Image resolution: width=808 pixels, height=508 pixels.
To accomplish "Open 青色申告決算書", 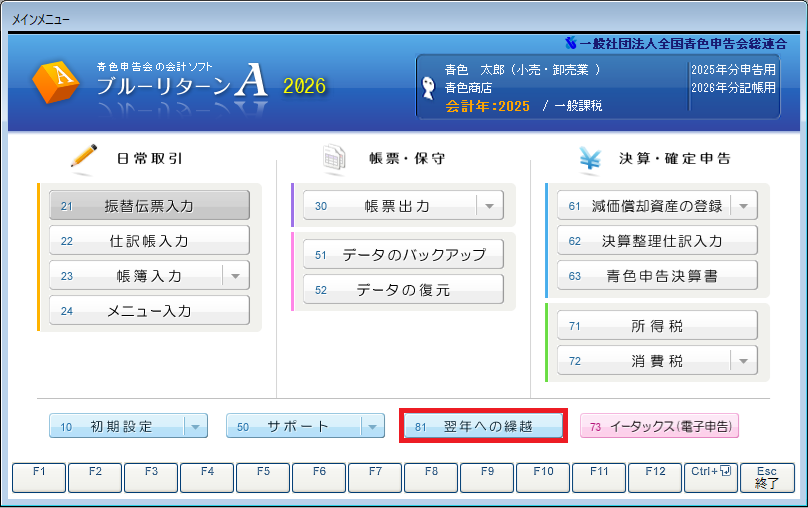I will [657, 276].
